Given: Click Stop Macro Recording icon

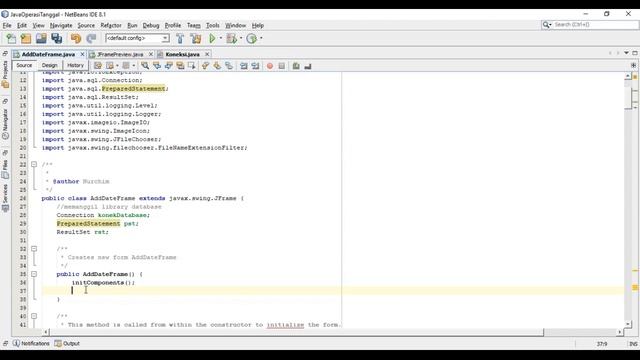Looking at the screenshot, I should 282,66.
